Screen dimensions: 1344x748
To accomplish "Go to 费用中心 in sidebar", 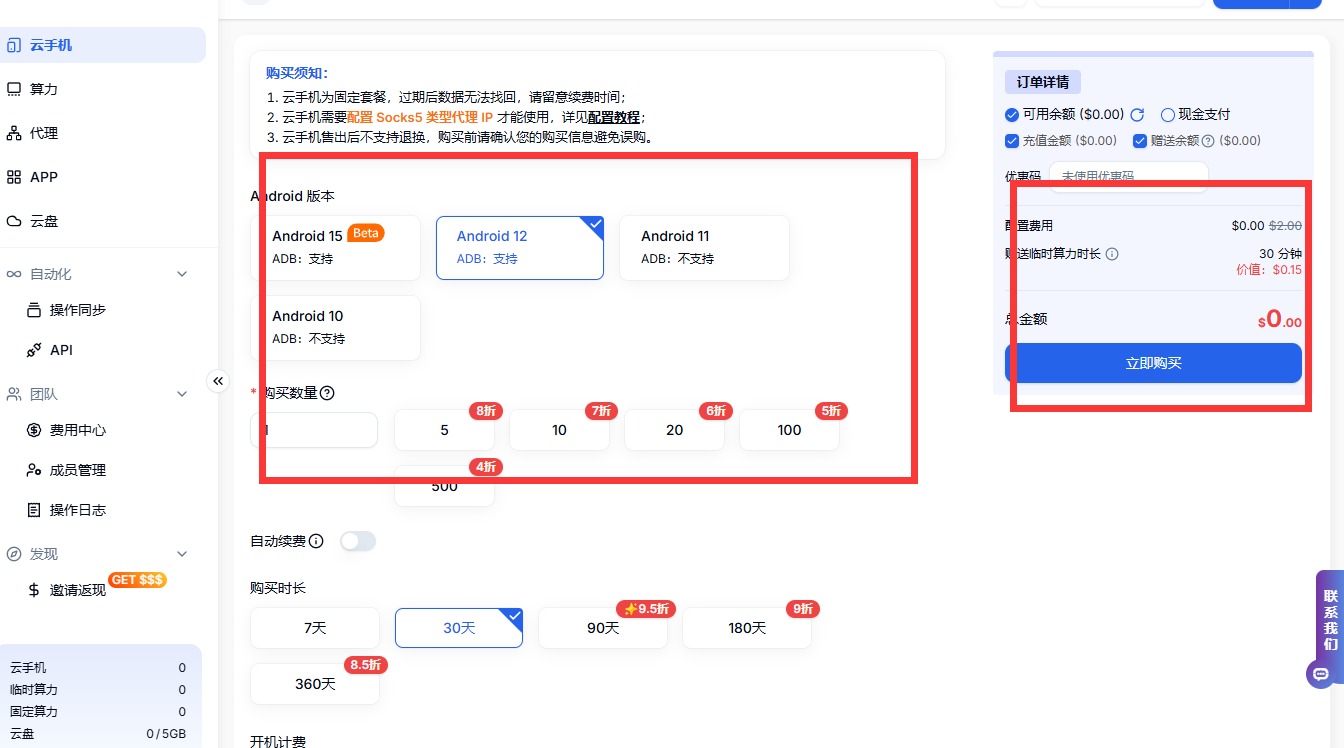I will (x=77, y=430).
